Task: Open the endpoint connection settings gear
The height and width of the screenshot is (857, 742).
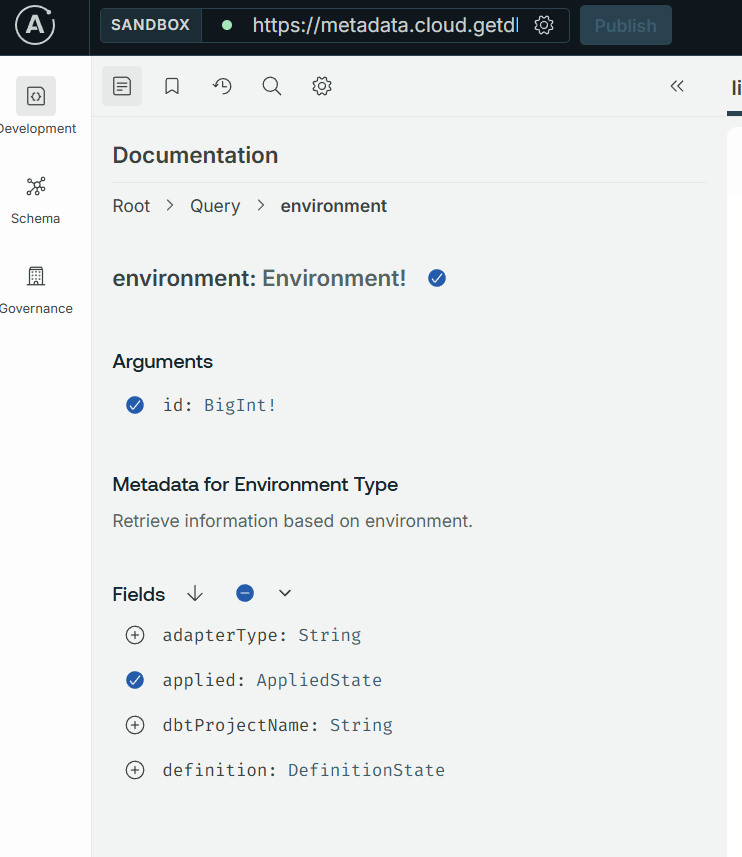Action: 544,25
